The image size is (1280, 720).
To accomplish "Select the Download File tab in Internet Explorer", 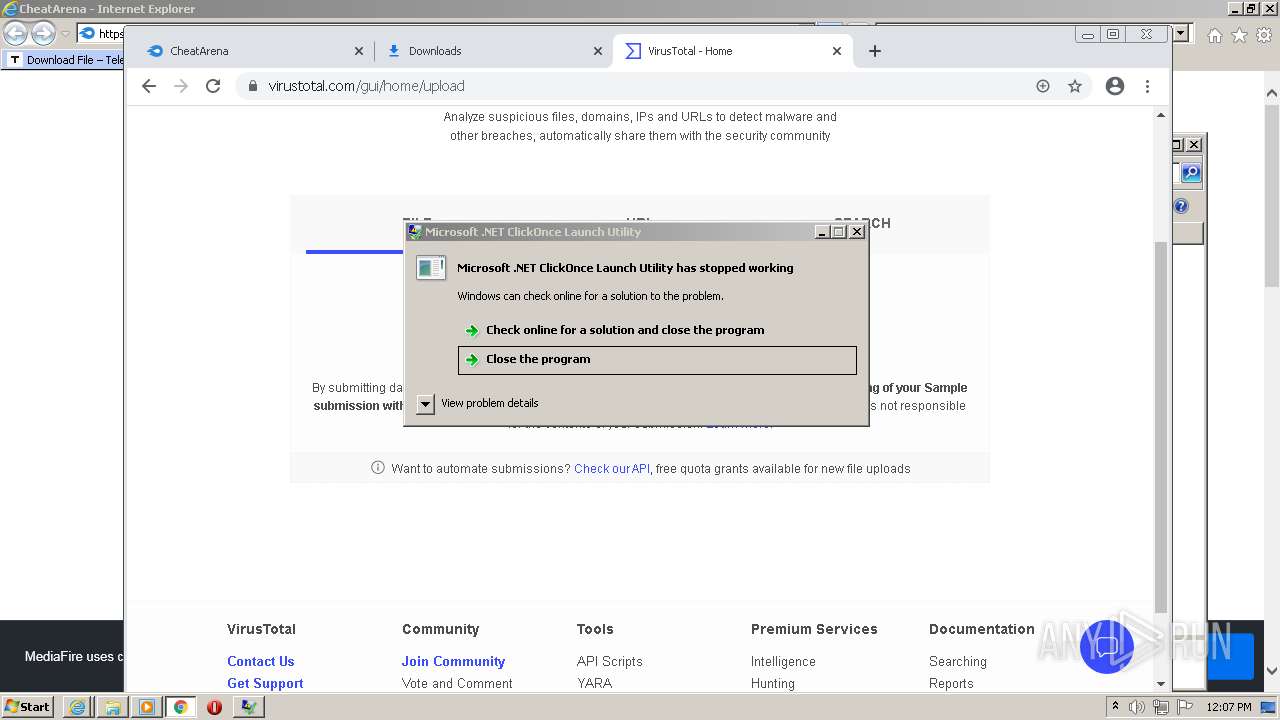I will (65, 60).
